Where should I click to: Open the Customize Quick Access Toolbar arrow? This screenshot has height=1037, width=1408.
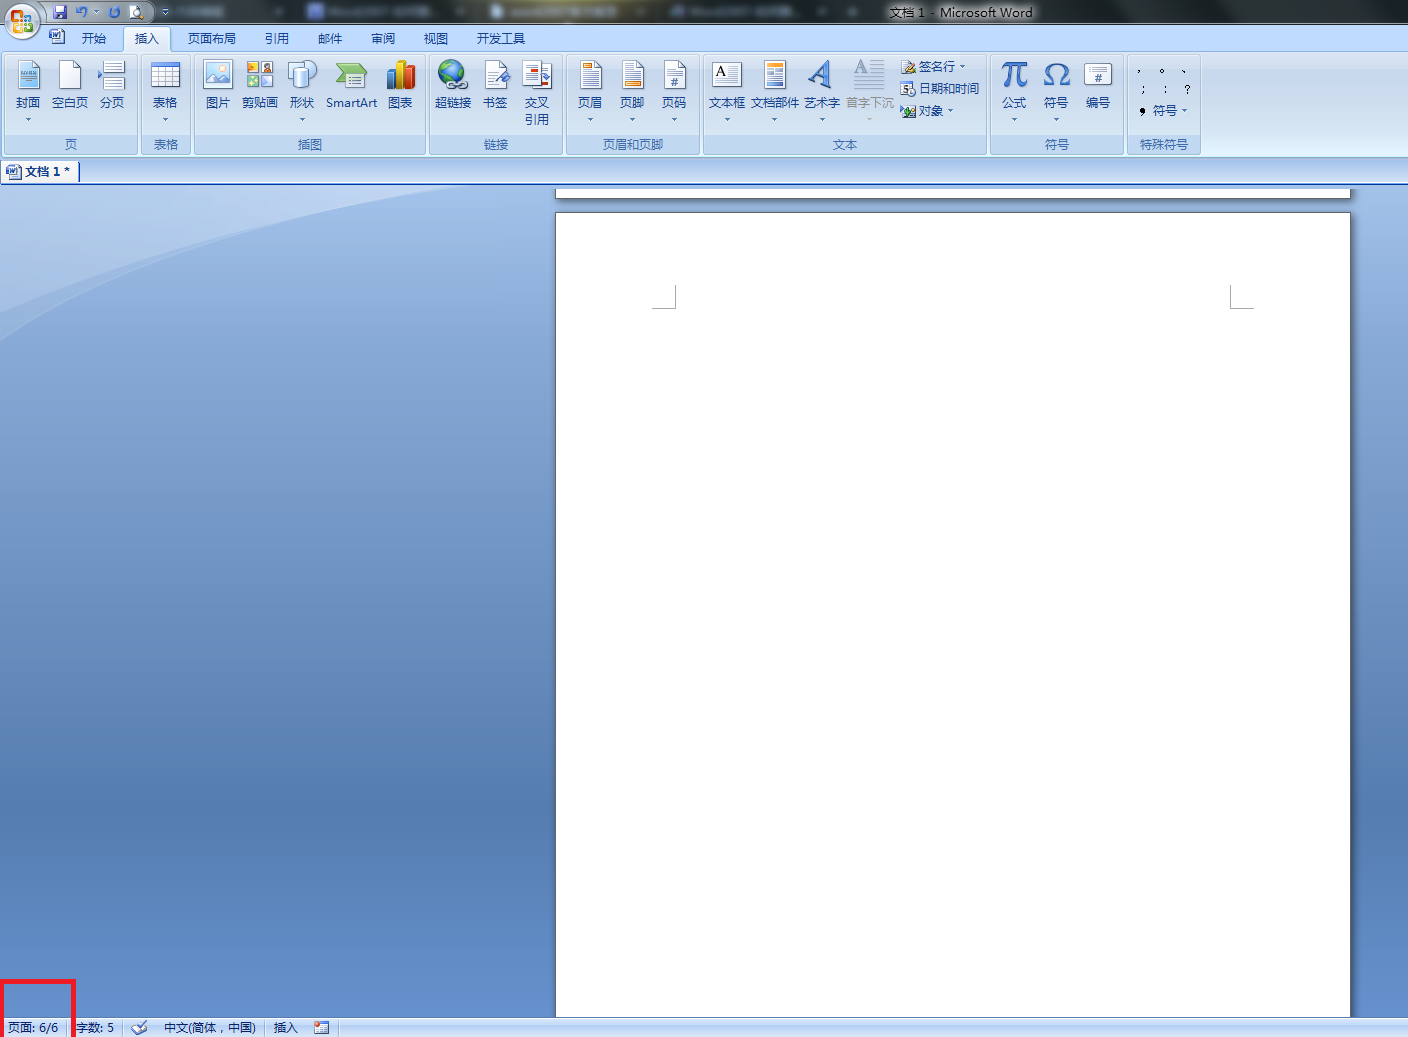tap(166, 12)
